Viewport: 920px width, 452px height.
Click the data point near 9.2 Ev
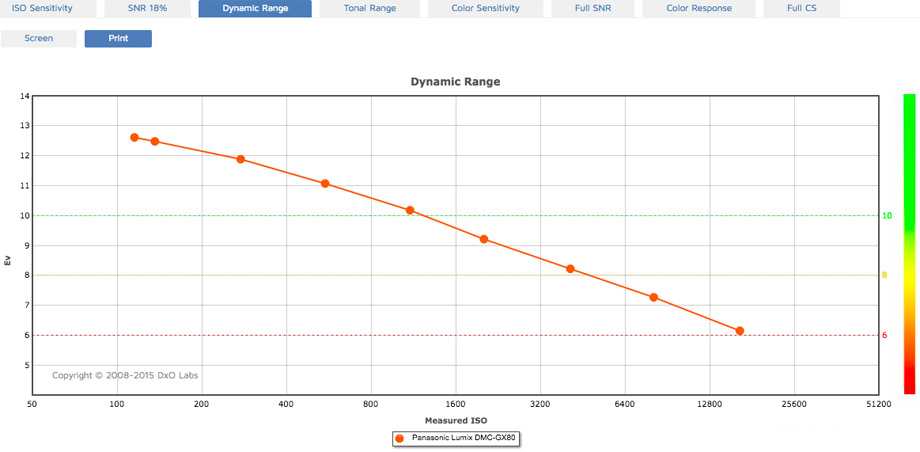tap(484, 239)
